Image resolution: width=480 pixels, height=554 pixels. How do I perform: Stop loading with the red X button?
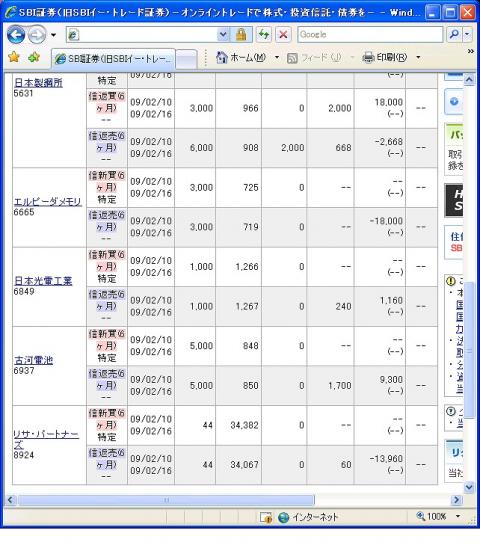[283, 35]
